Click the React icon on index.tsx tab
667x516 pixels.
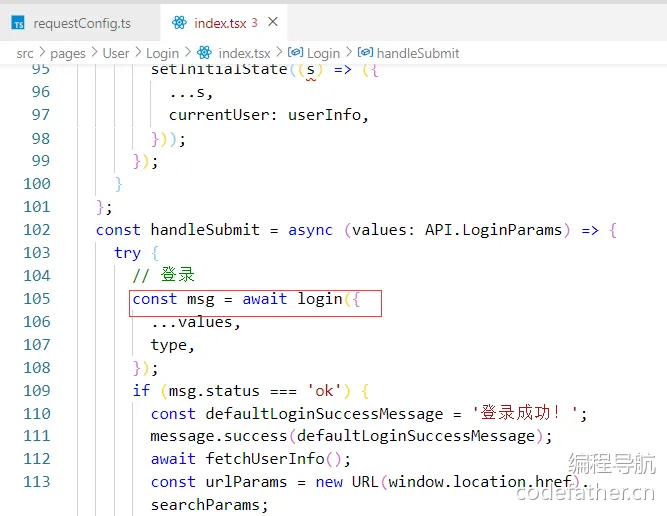[179, 23]
